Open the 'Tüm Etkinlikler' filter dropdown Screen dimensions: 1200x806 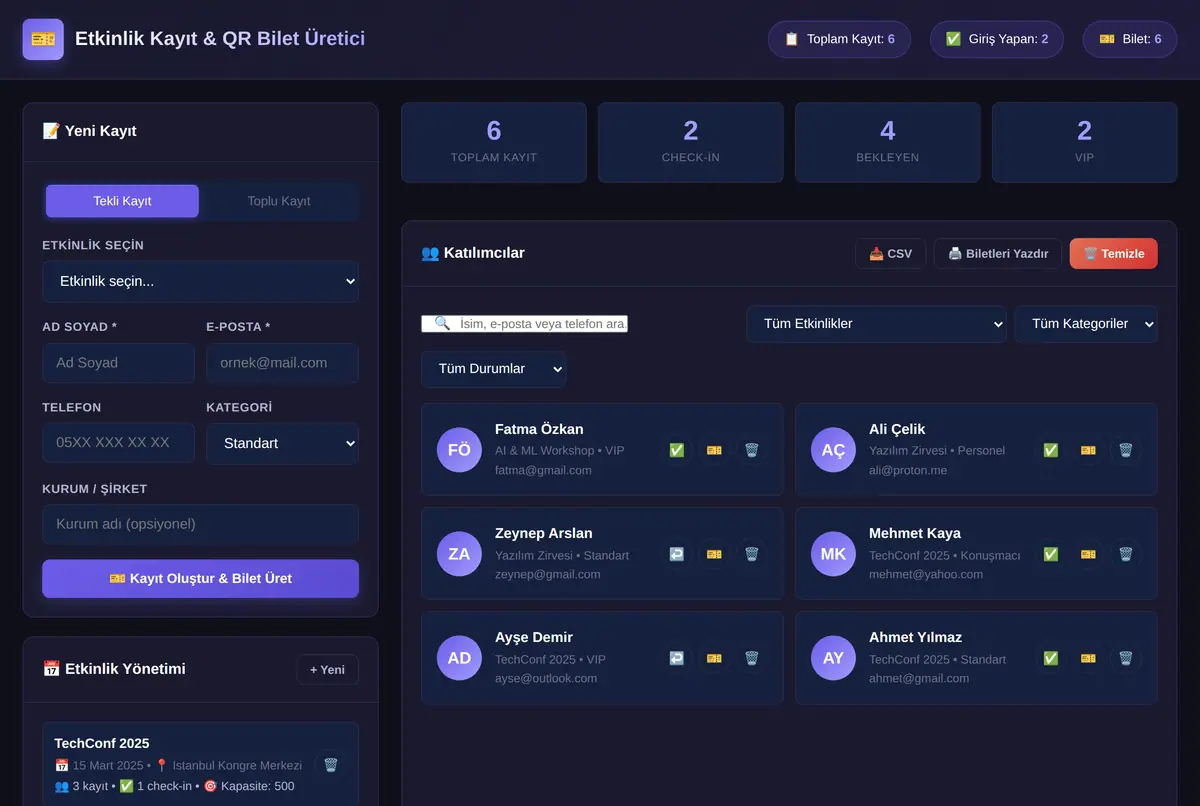coord(876,324)
